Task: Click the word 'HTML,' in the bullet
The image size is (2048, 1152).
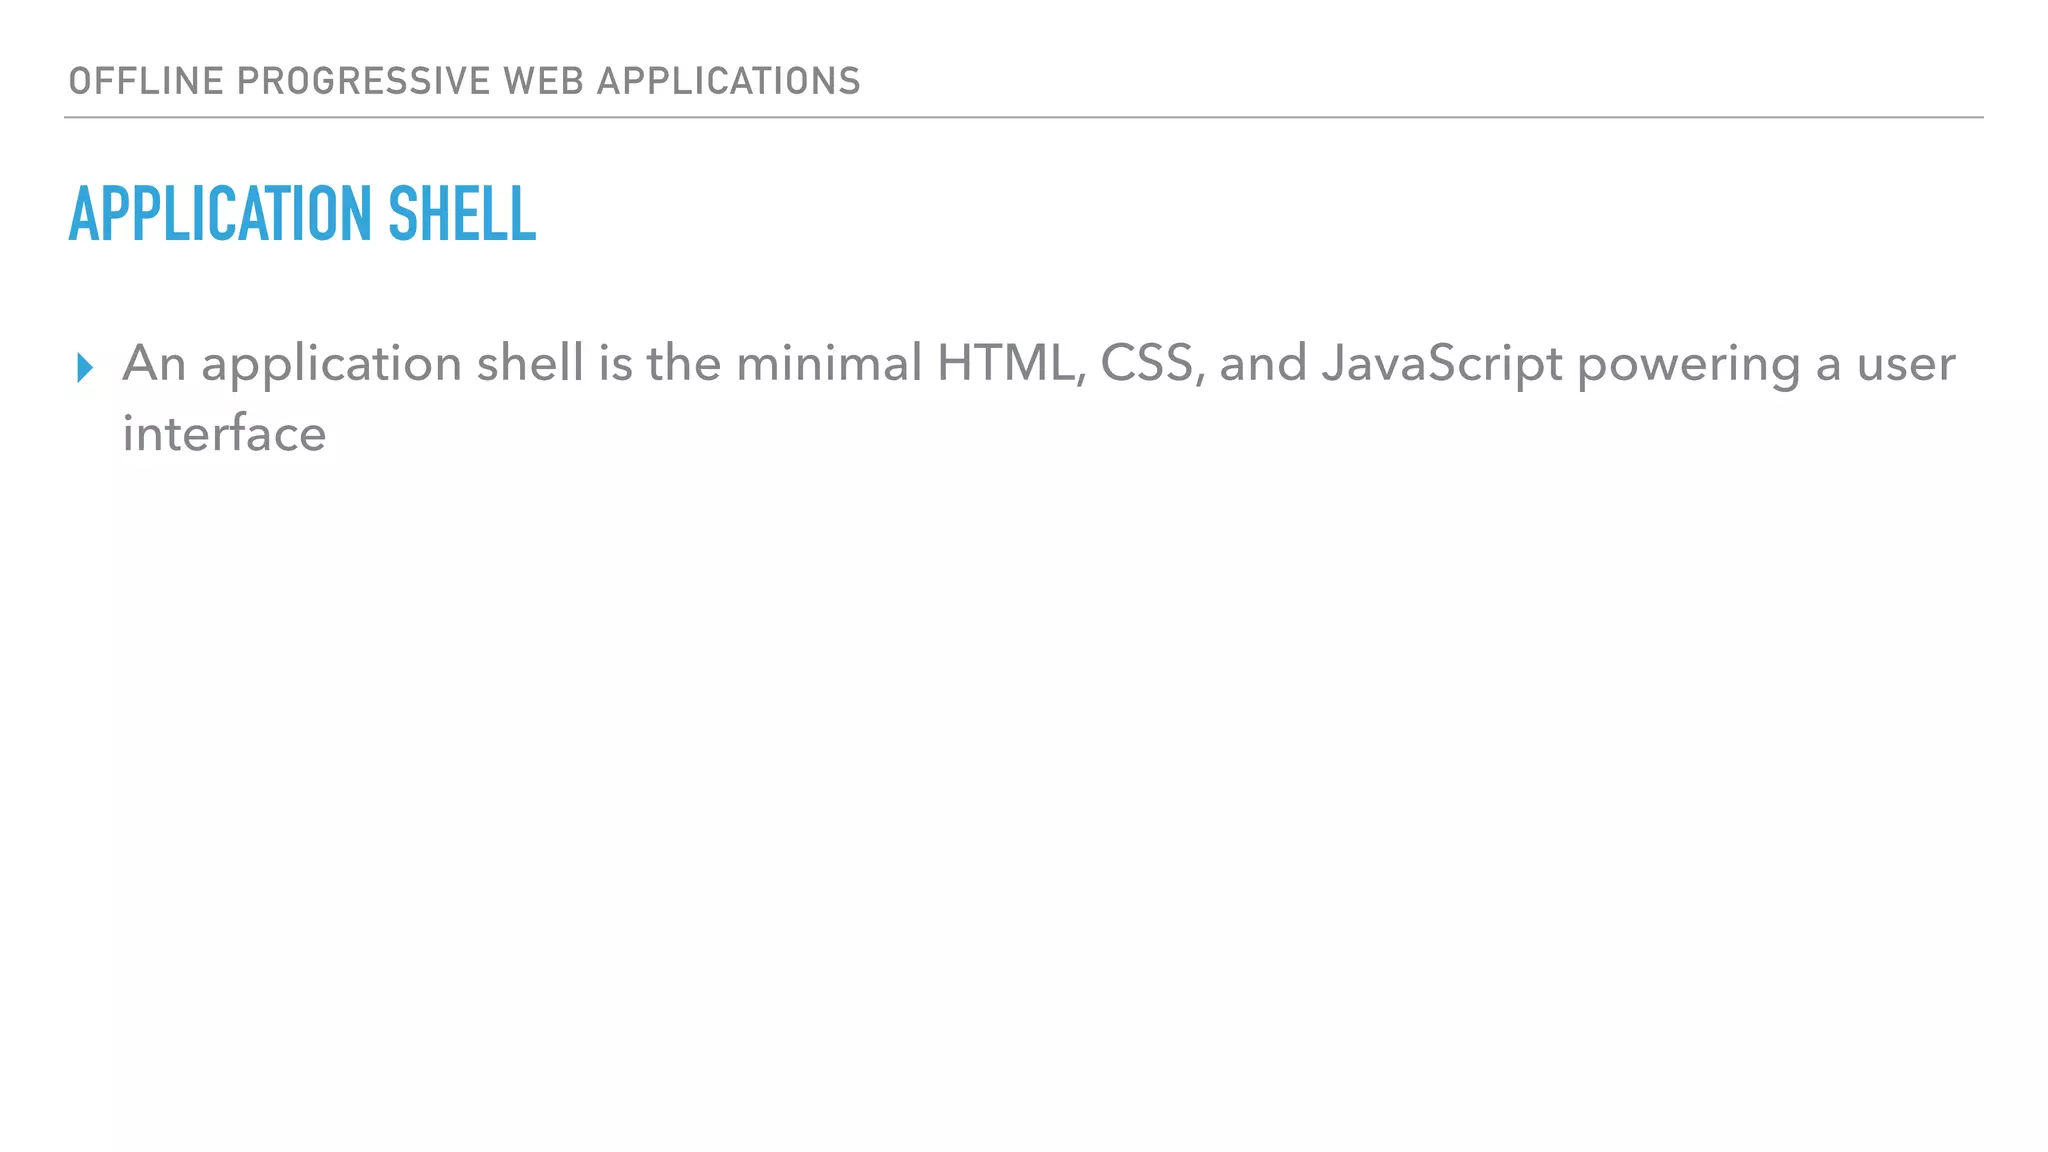Action: (x=1011, y=363)
